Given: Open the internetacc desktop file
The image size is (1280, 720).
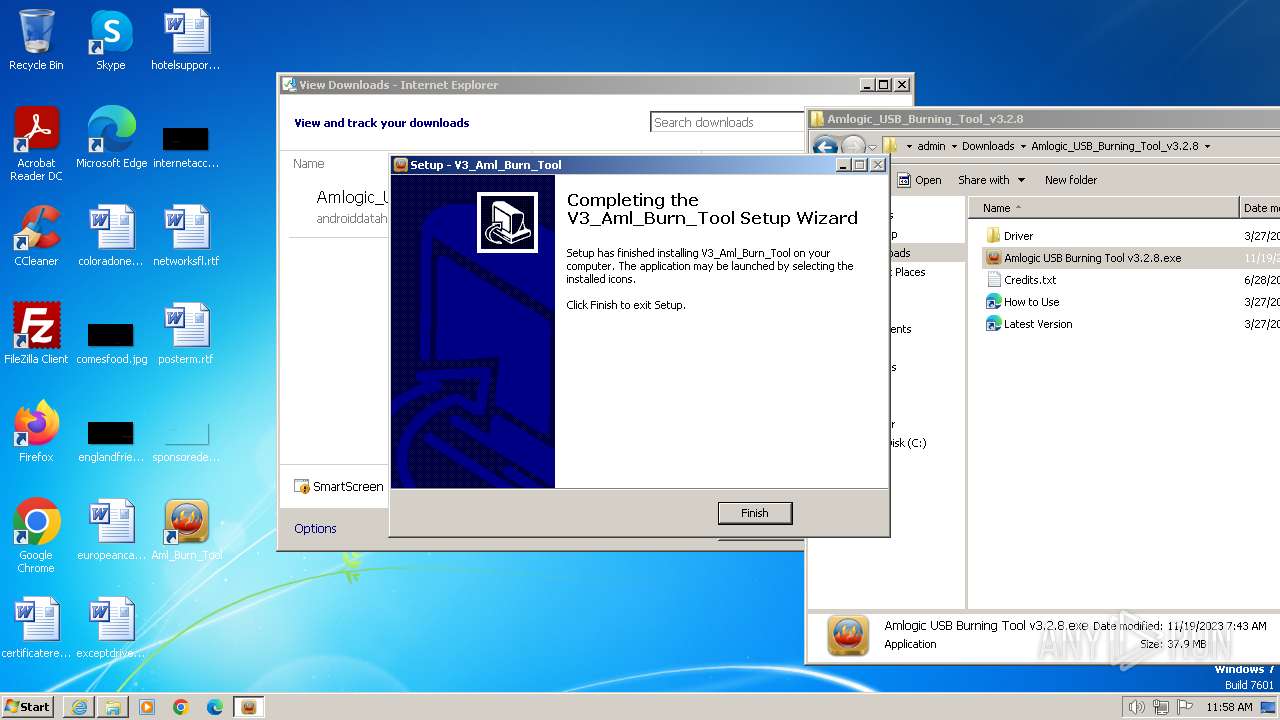Looking at the screenshot, I should click(186, 145).
